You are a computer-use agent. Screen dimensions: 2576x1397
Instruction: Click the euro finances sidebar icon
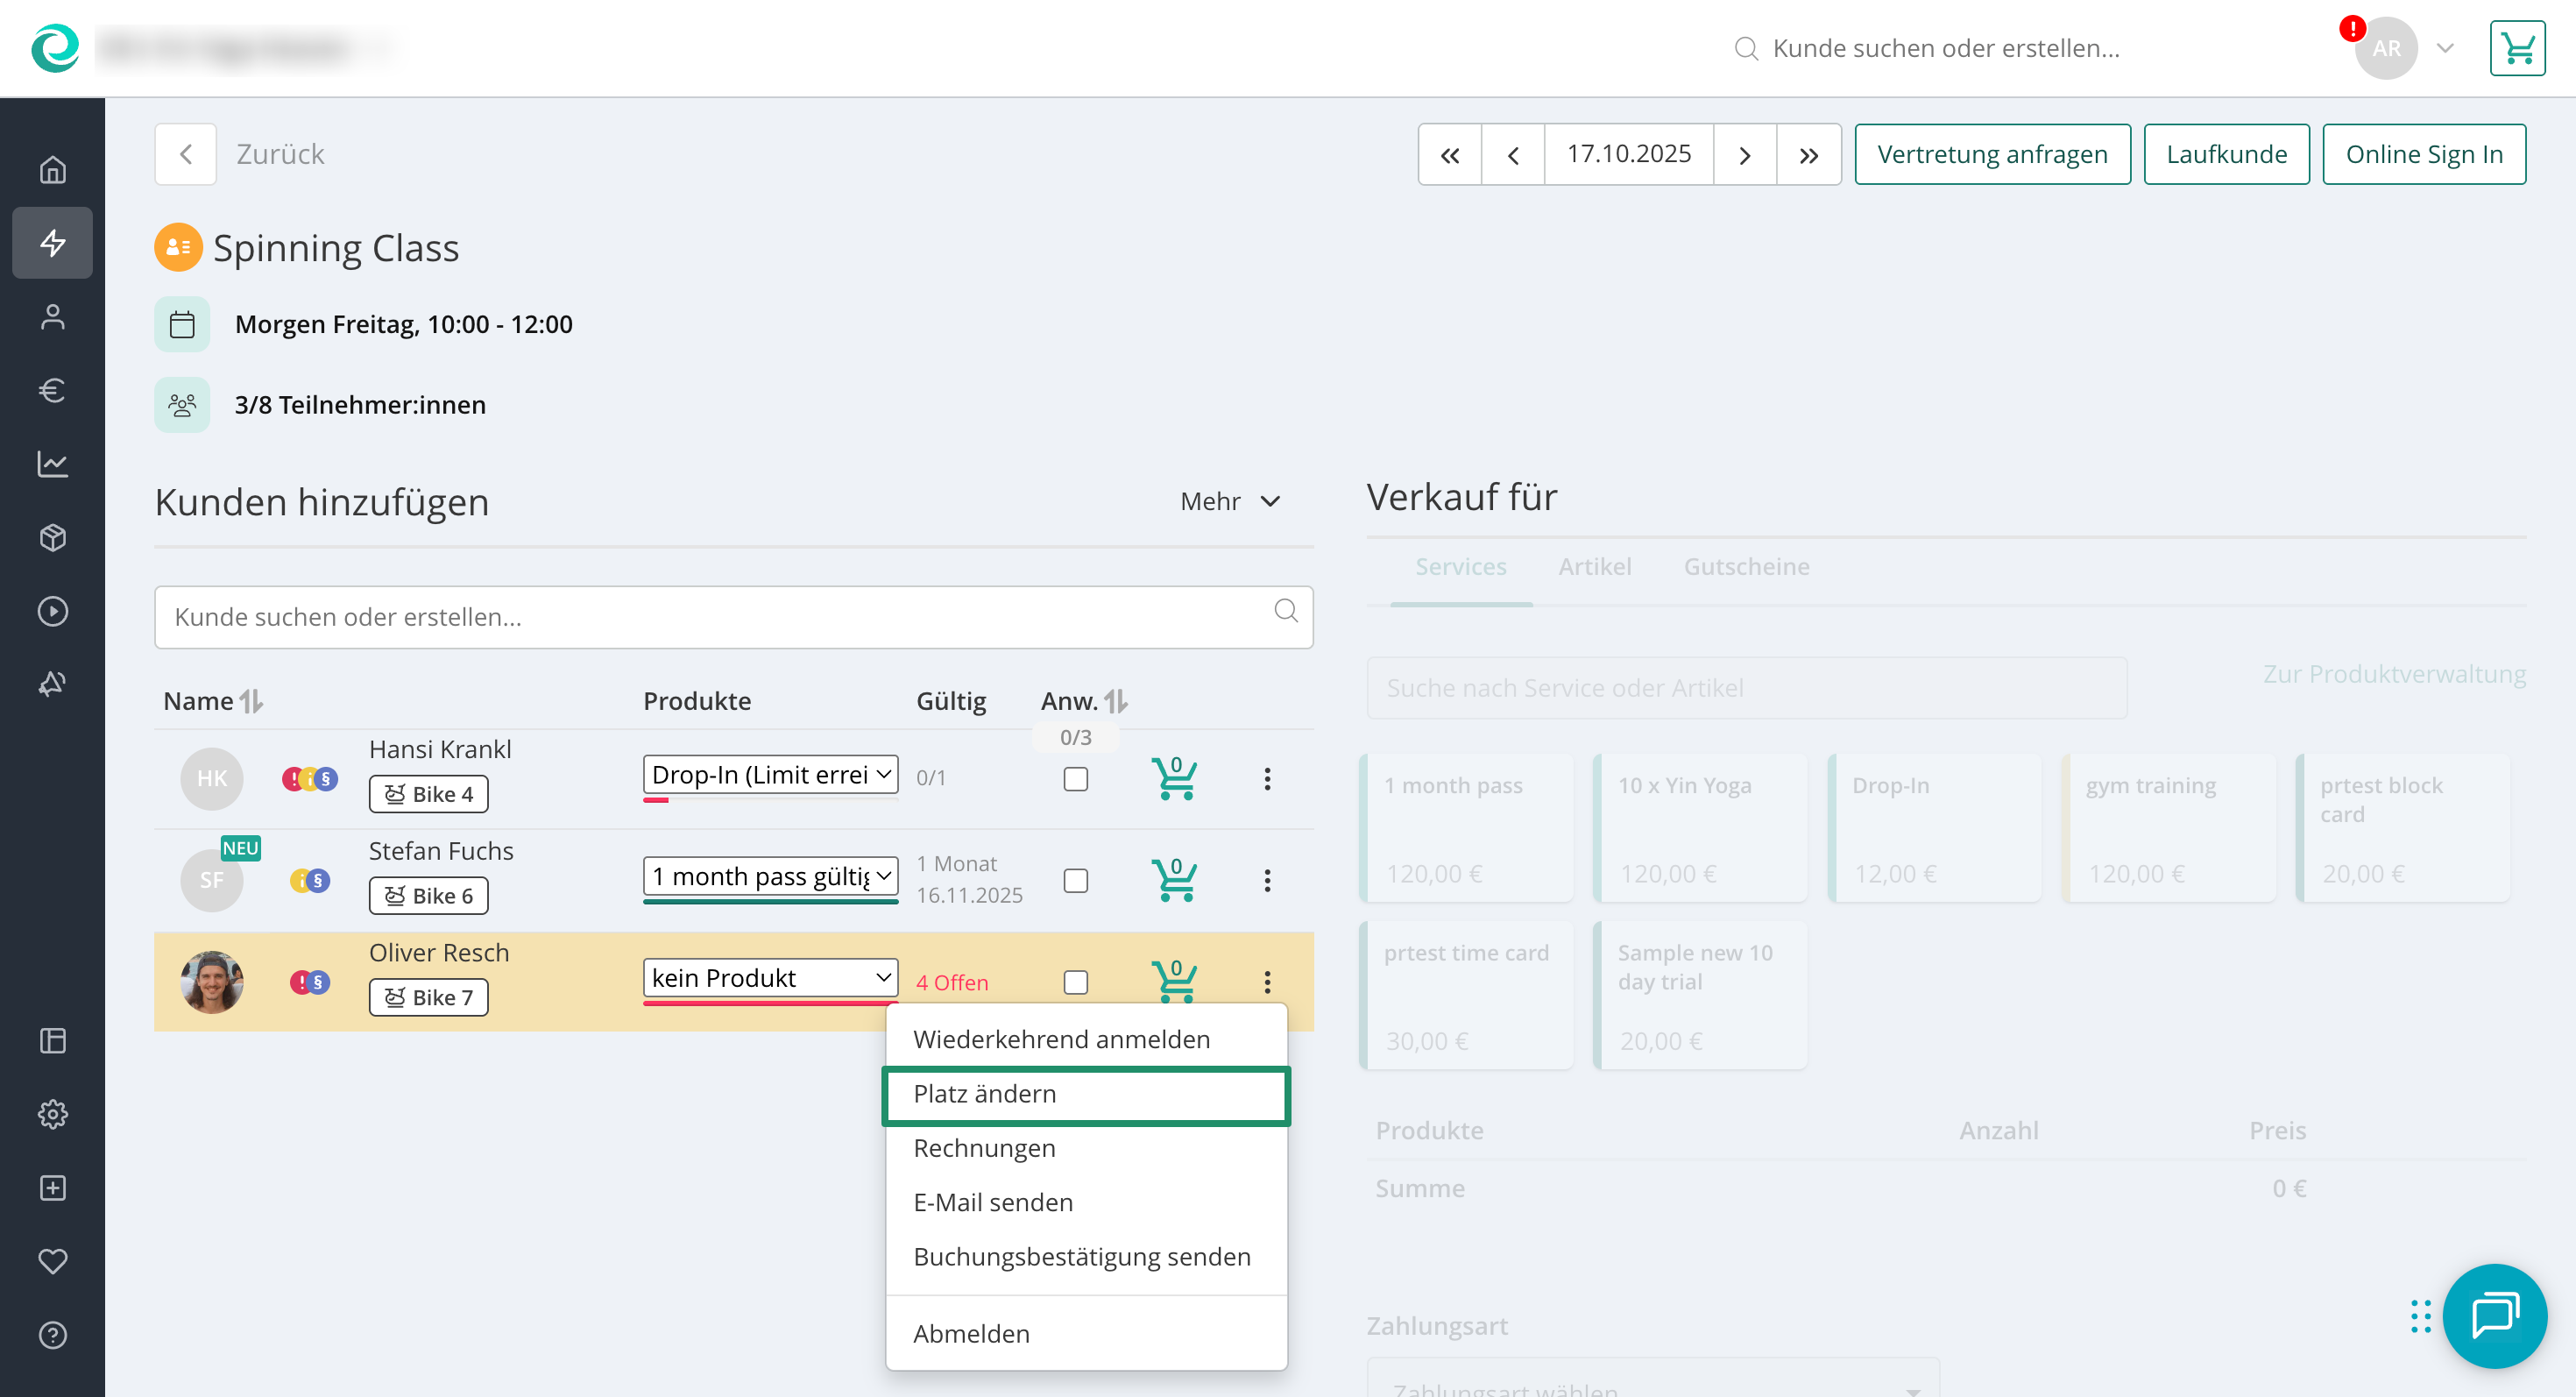coord(52,390)
